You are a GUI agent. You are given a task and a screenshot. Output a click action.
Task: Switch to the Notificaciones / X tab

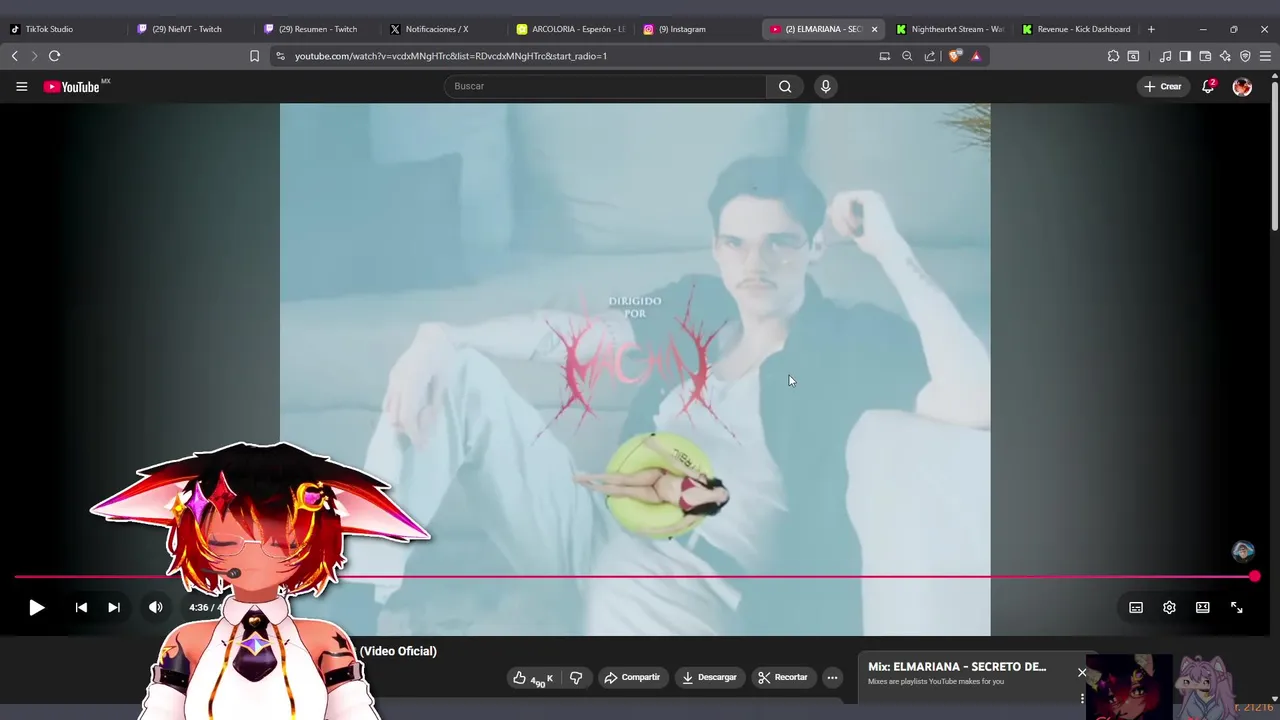coord(441,29)
